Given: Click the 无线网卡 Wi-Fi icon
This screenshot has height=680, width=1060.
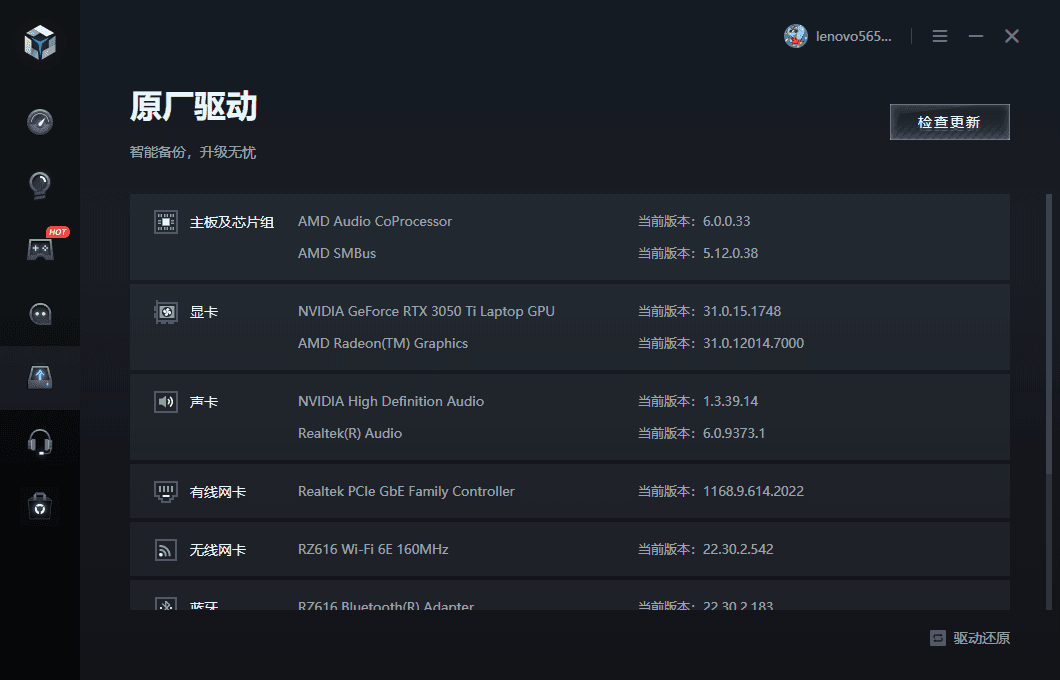Looking at the screenshot, I should pos(166,550).
